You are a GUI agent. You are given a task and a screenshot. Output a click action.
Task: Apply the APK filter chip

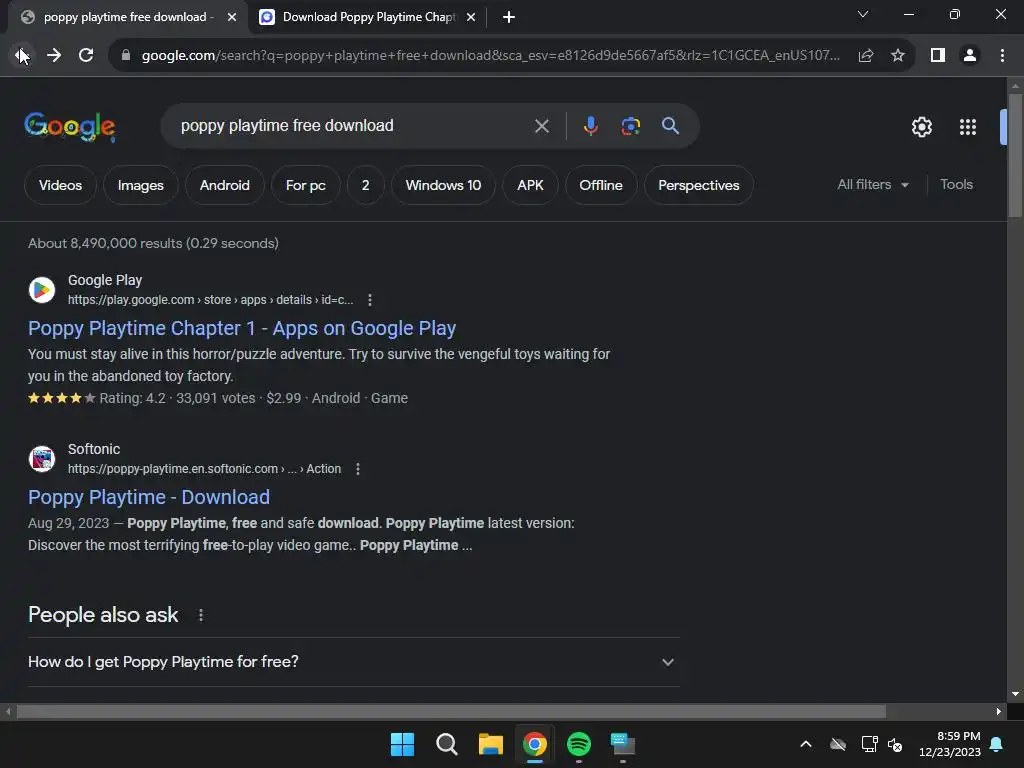pos(530,185)
